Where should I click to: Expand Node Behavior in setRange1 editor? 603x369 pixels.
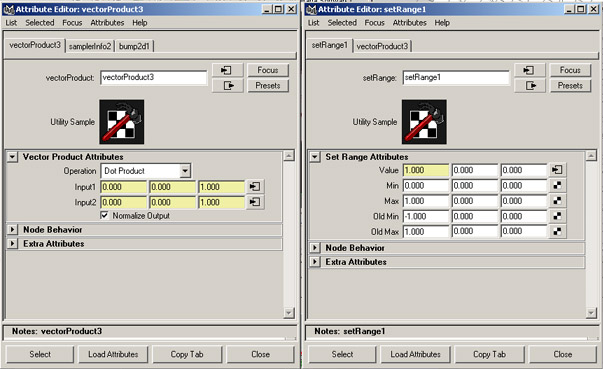pos(315,248)
